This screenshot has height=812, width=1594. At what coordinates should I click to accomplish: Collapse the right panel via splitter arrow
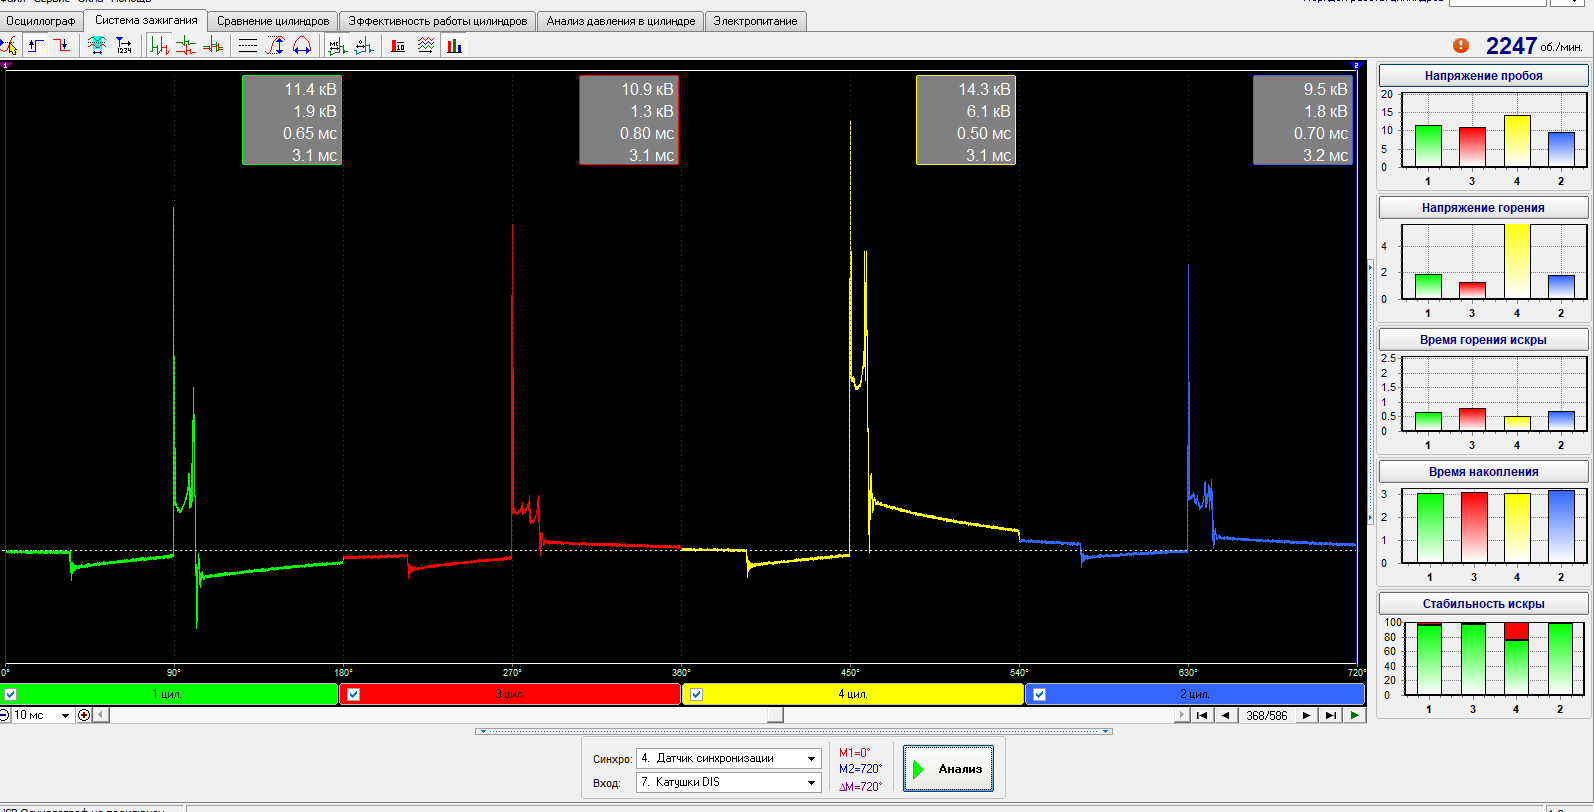tap(1371, 393)
